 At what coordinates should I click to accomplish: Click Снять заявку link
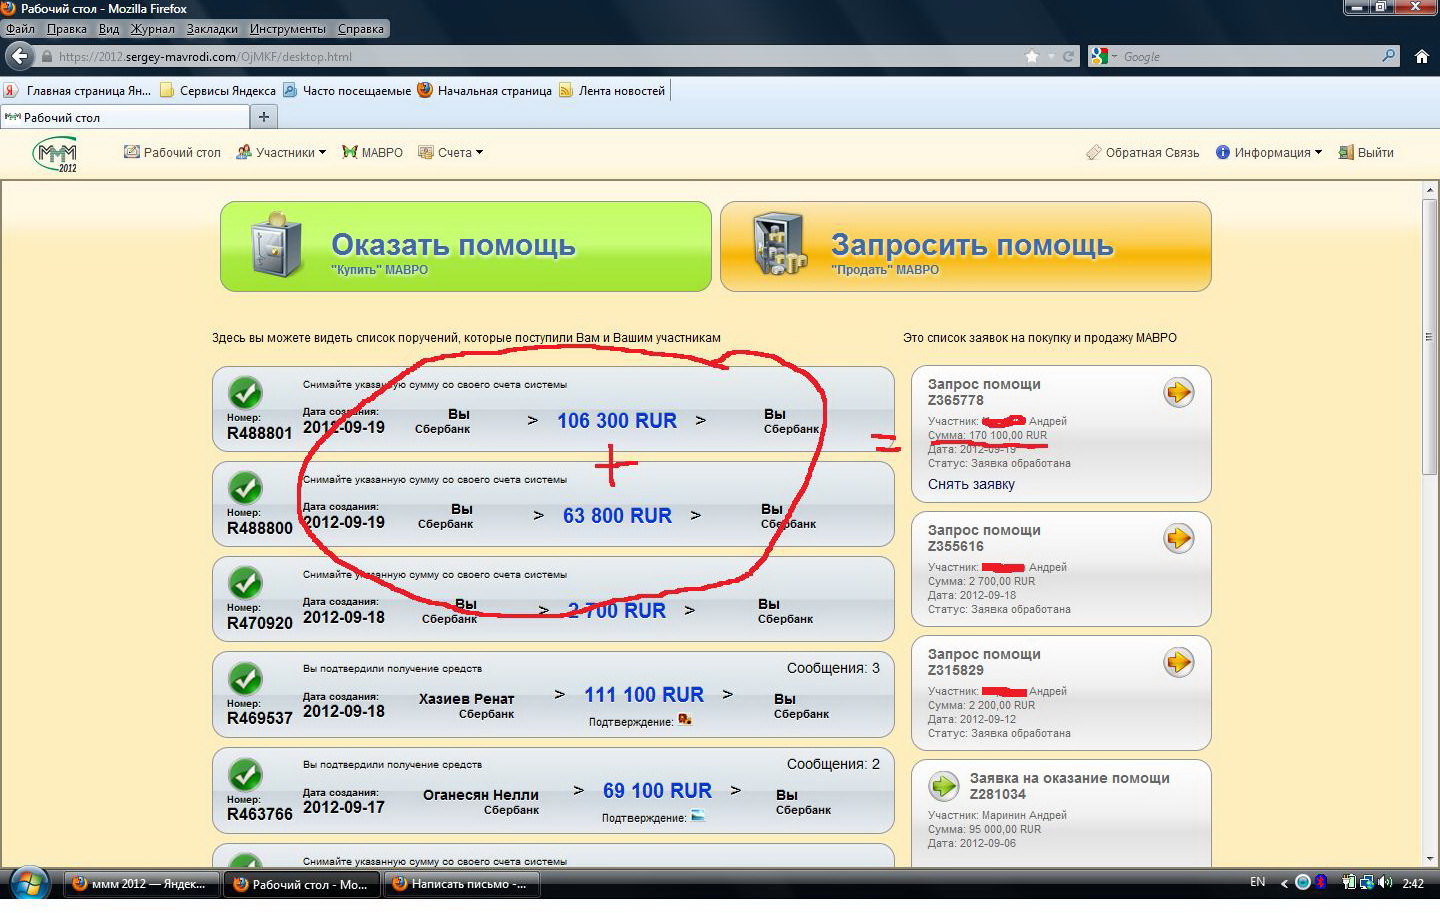(x=971, y=485)
